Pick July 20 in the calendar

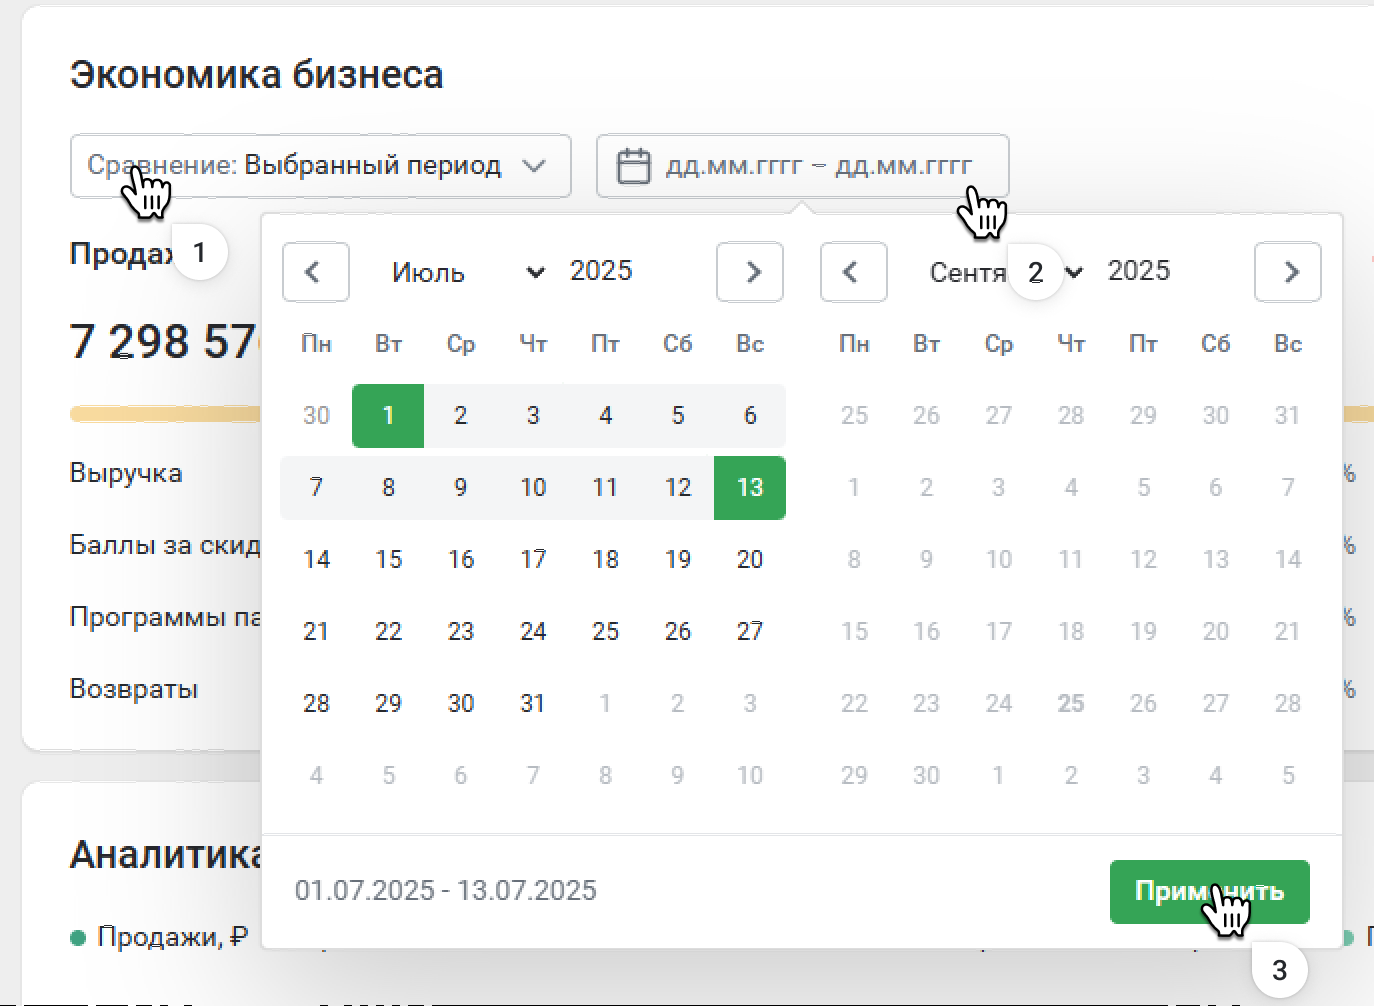(x=750, y=559)
